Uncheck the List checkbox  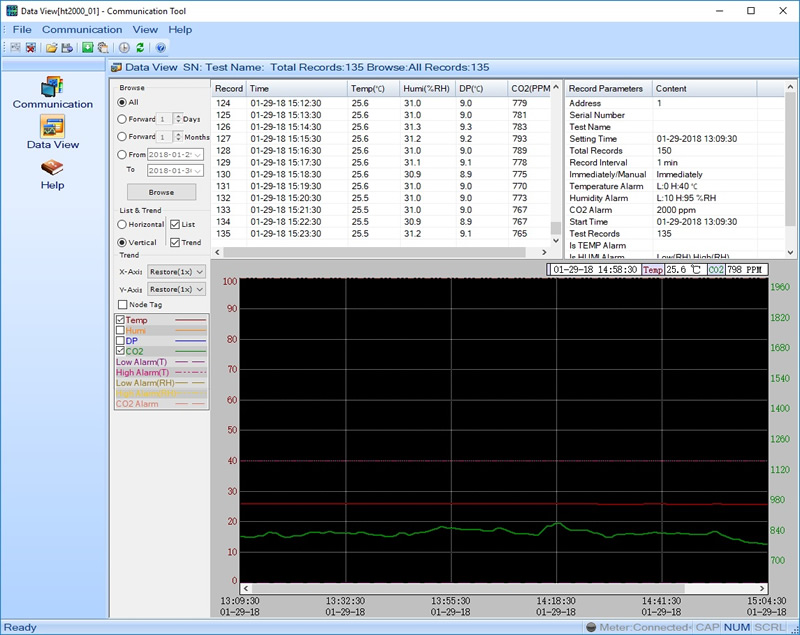175,225
